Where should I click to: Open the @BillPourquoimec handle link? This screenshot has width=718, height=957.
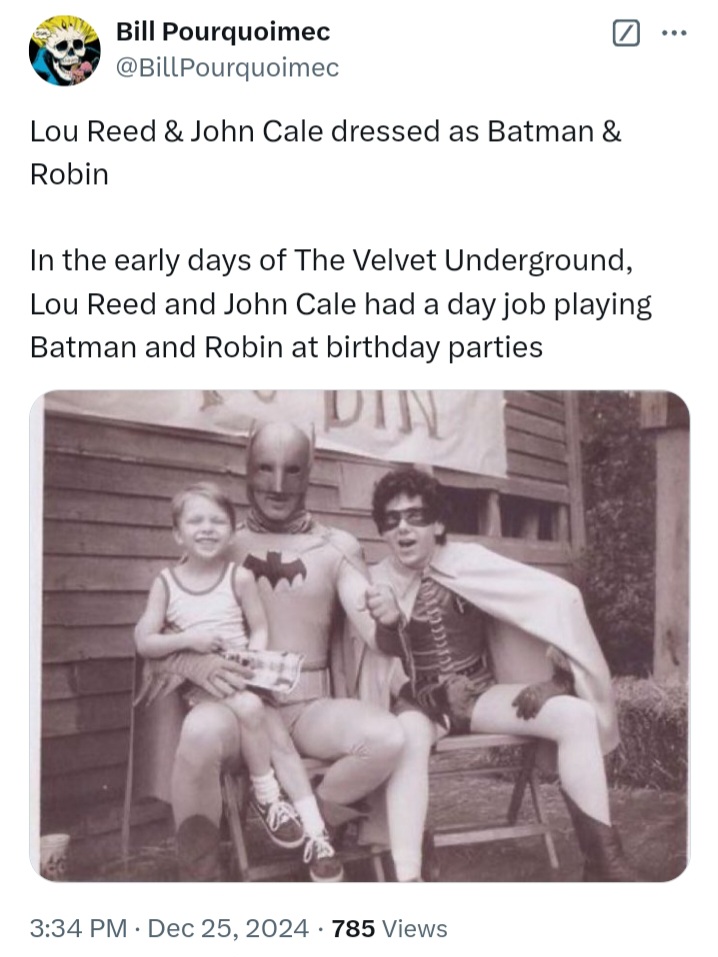point(227,67)
